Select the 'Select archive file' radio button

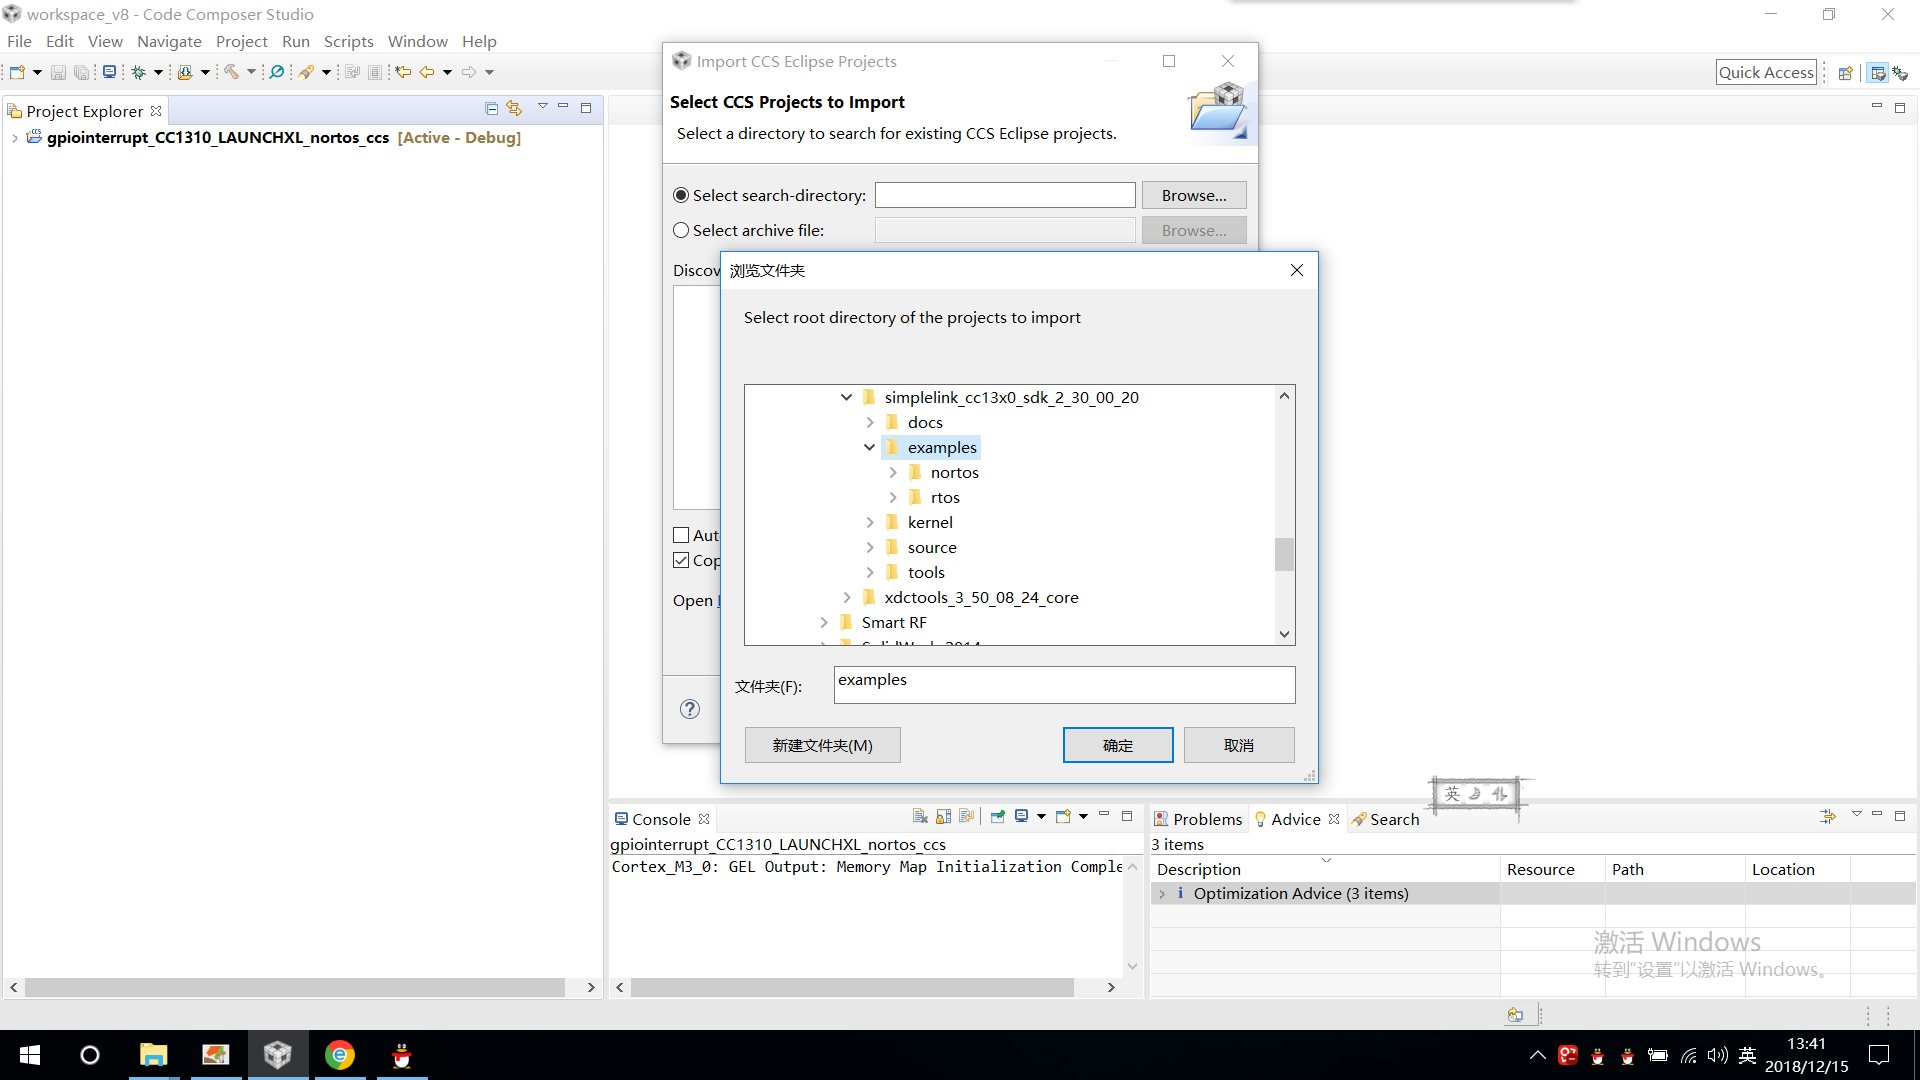pos(681,230)
